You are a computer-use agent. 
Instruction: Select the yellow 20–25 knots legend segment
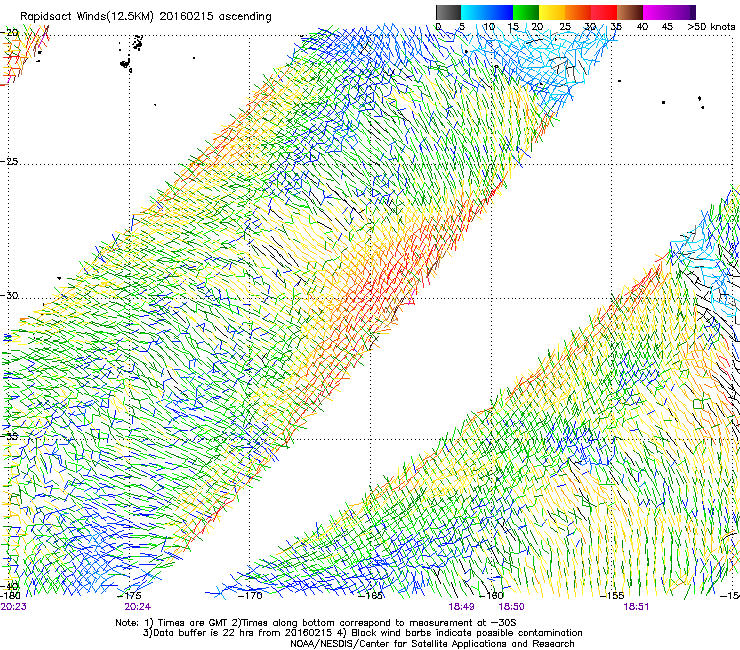tap(552, 12)
